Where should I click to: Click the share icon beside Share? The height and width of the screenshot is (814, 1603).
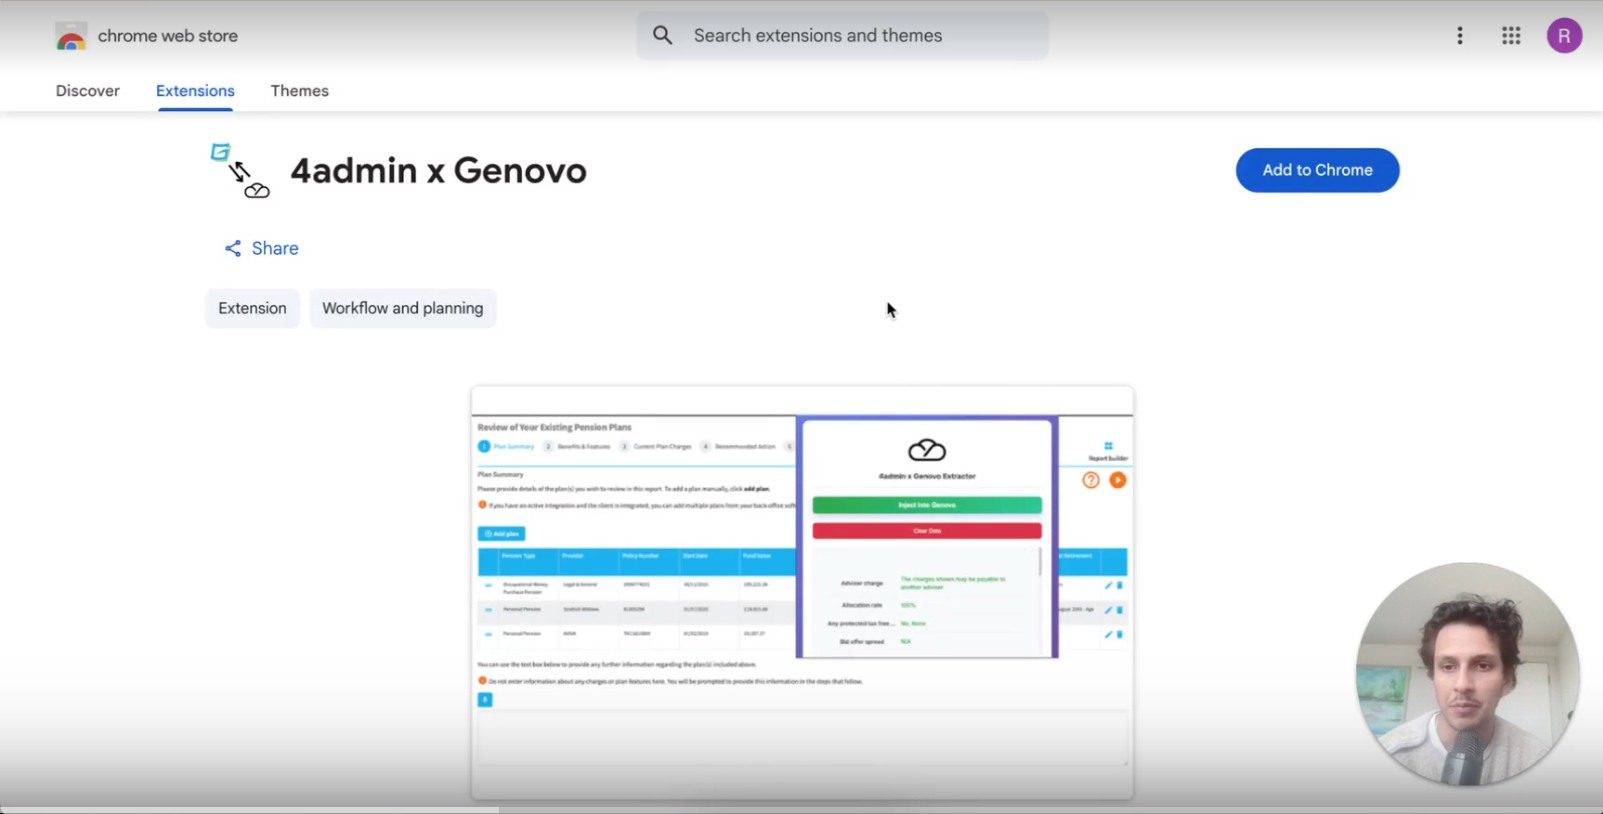233,248
